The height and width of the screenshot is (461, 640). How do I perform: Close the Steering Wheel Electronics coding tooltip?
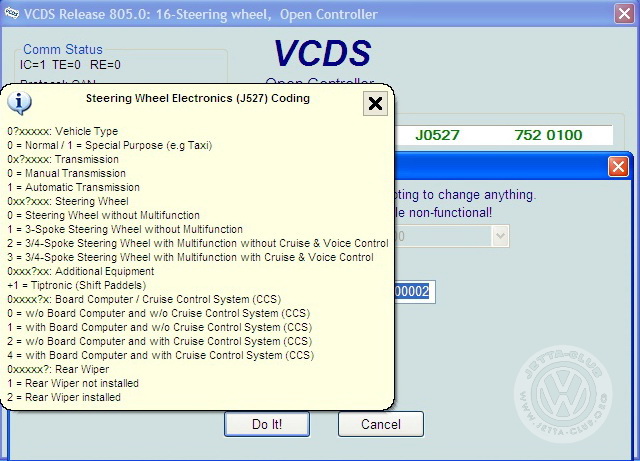[x=375, y=103]
